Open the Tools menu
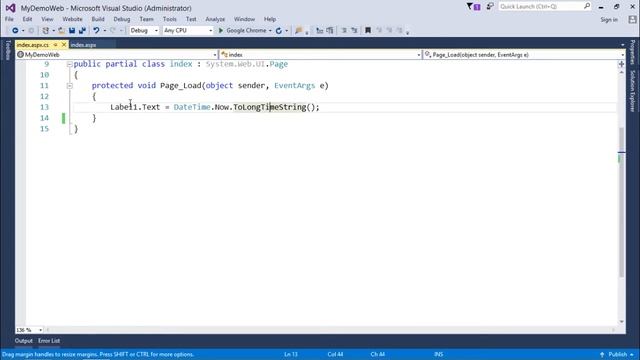This screenshot has width=640, height=360. click(170, 19)
